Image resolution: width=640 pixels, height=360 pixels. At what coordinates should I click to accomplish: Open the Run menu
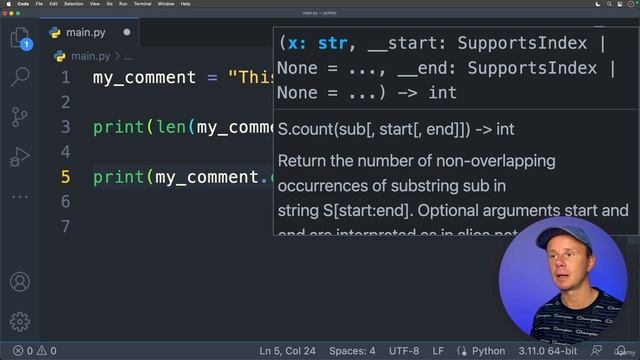123,4
